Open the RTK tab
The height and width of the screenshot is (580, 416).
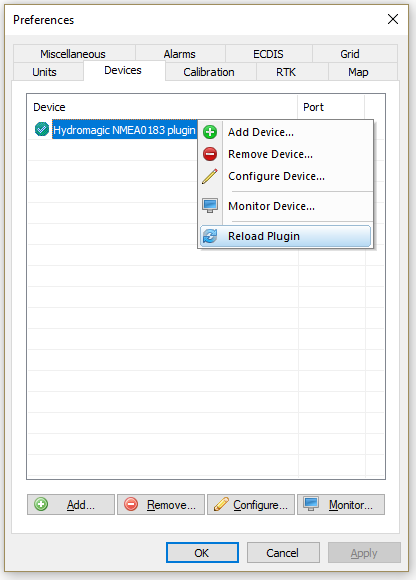point(286,72)
